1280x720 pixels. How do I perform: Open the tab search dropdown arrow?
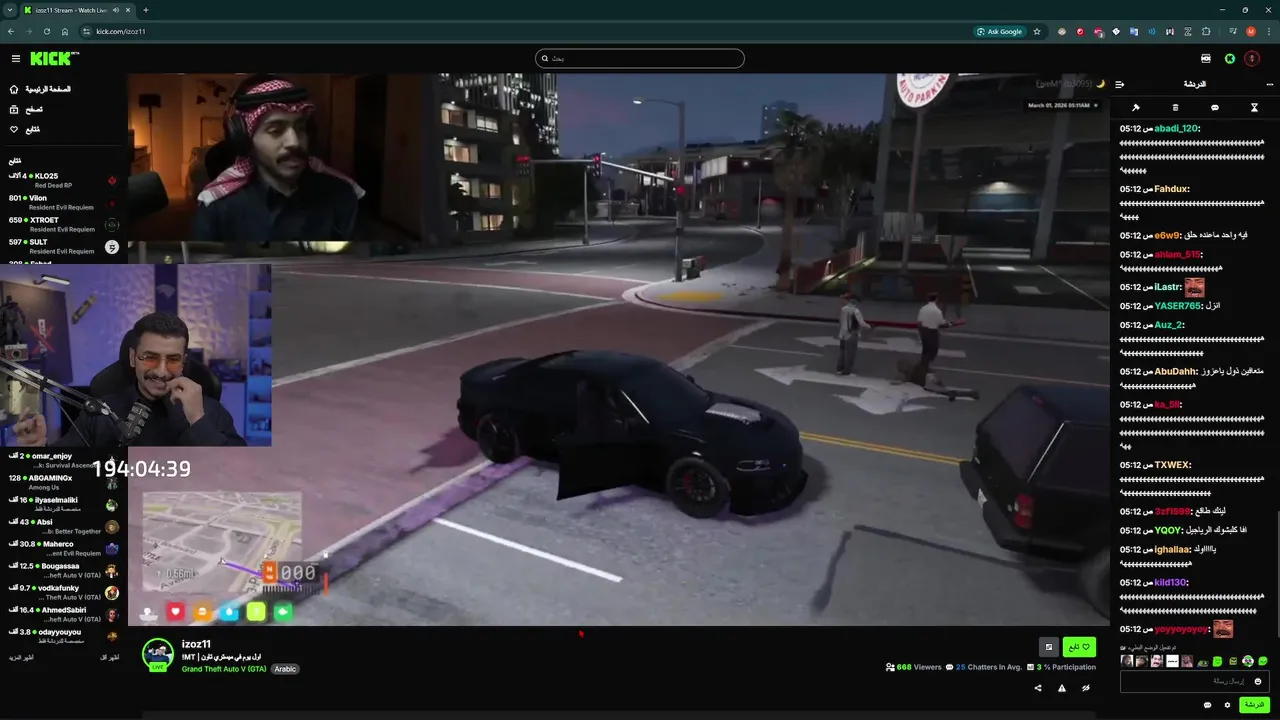pos(9,10)
